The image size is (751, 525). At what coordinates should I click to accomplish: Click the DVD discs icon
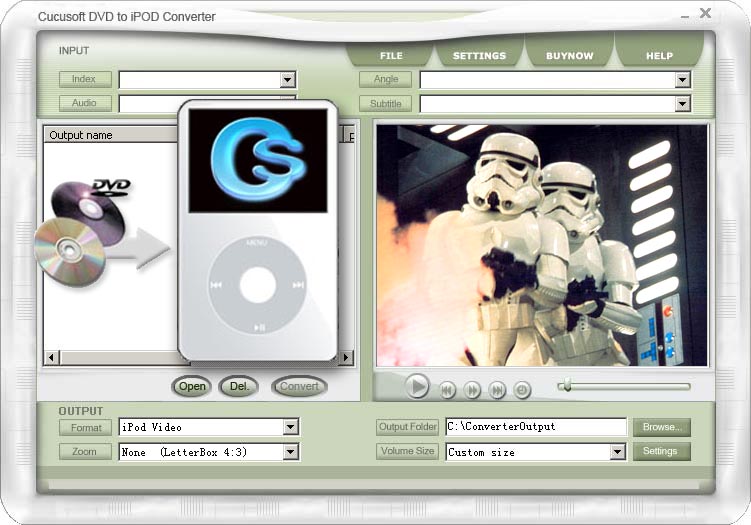[81, 234]
